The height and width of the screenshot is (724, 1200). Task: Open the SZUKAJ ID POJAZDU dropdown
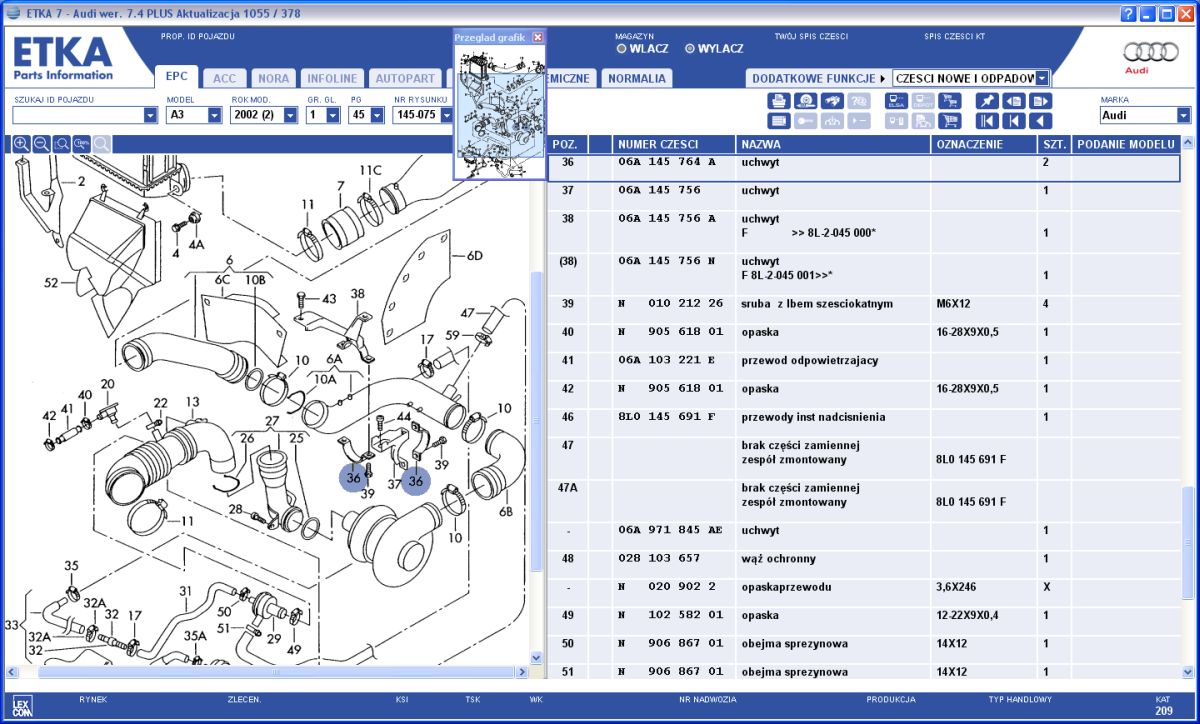coord(150,115)
